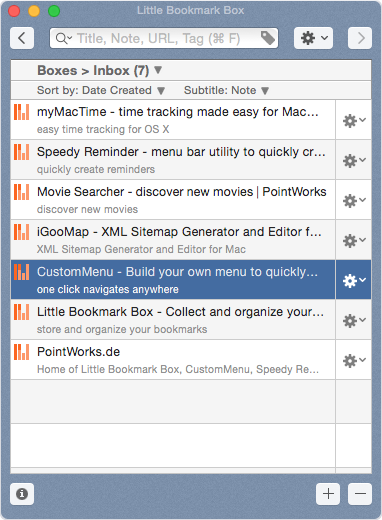Open the Sort by: Date Created dropdown
Viewport: 382px width, 520px height.
coord(101,90)
